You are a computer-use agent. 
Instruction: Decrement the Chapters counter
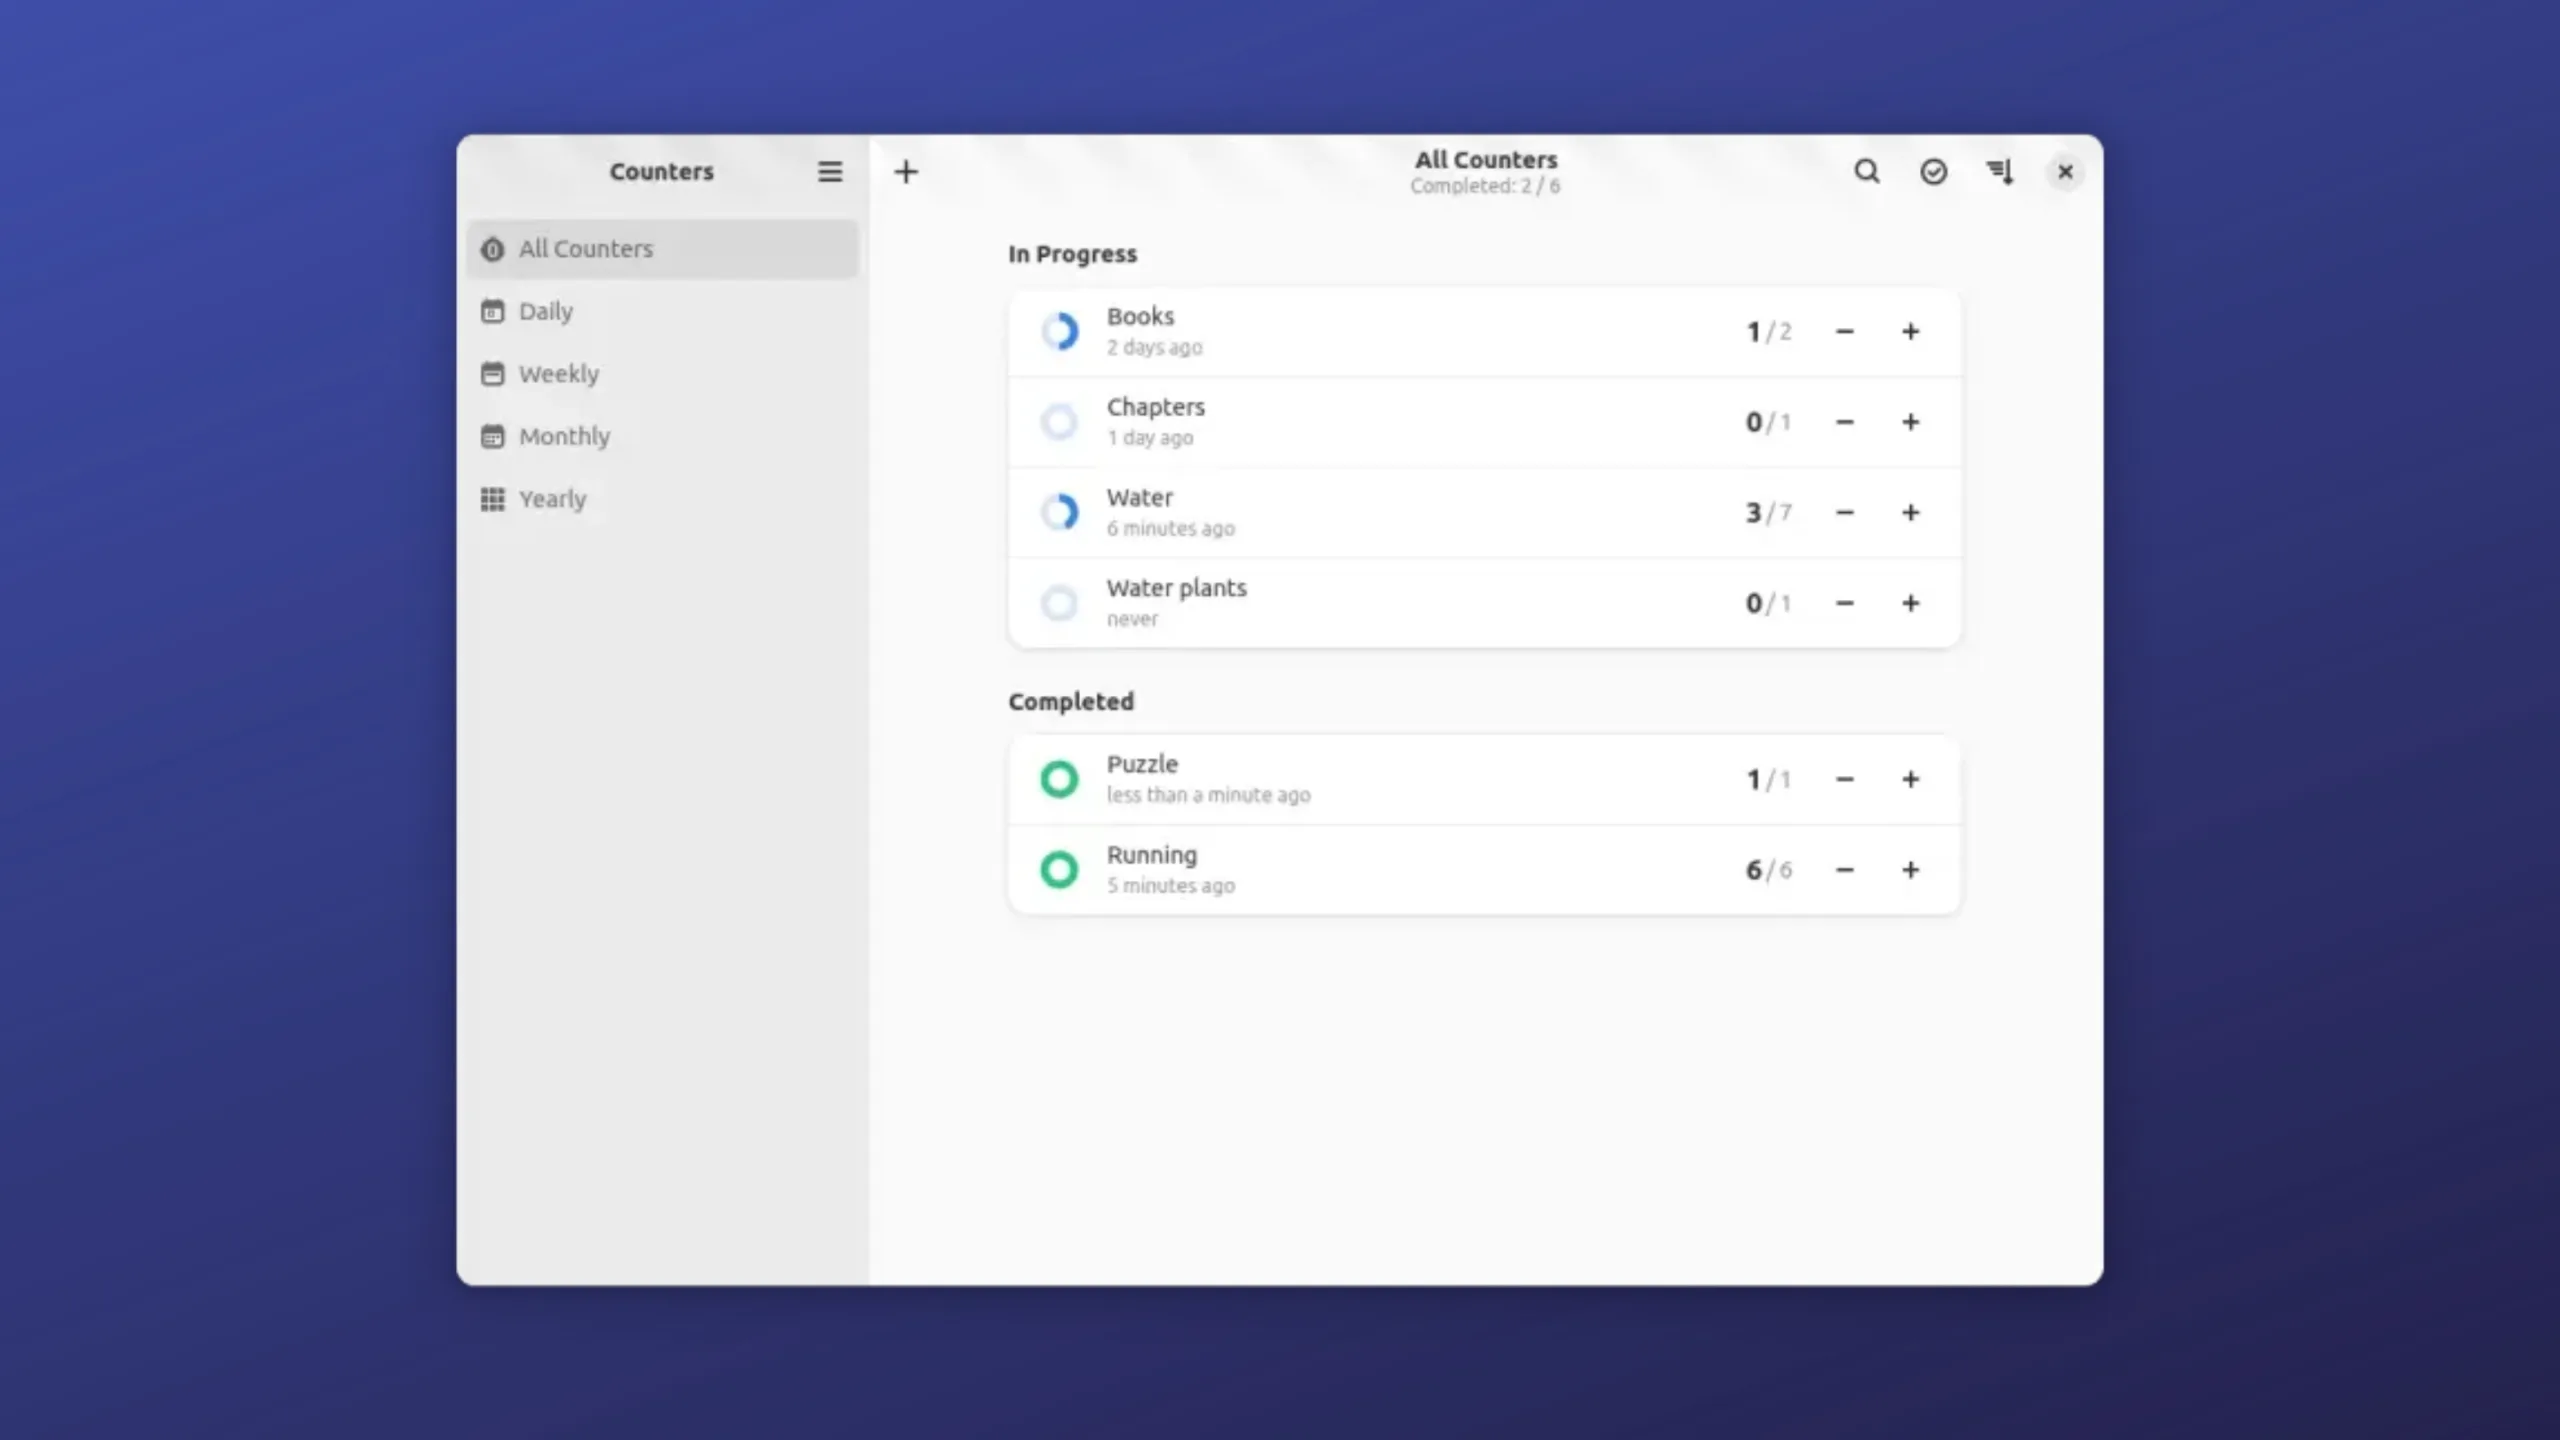(1845, 422)
